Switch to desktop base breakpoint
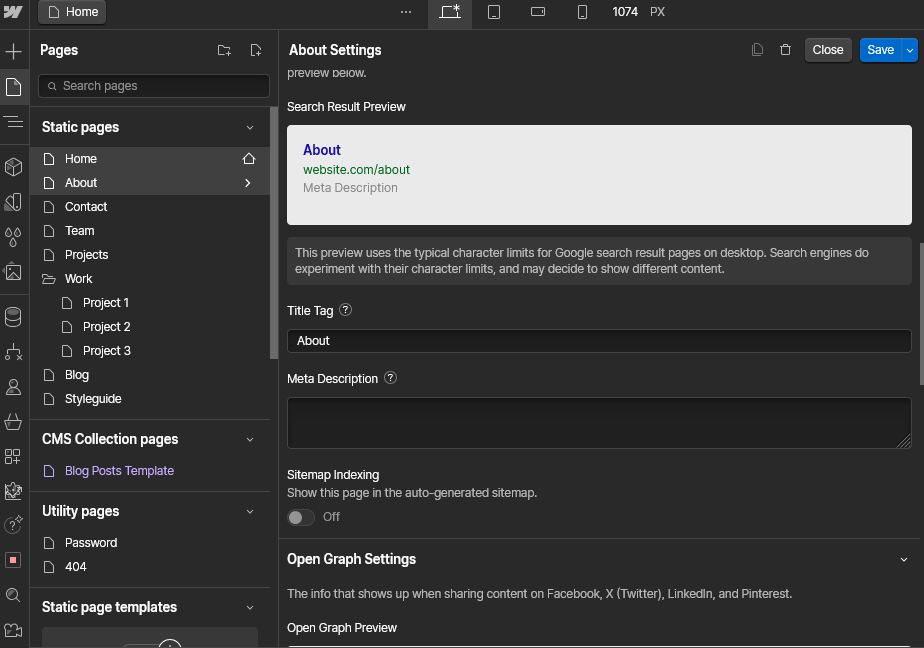 click(x=450, y=12)
